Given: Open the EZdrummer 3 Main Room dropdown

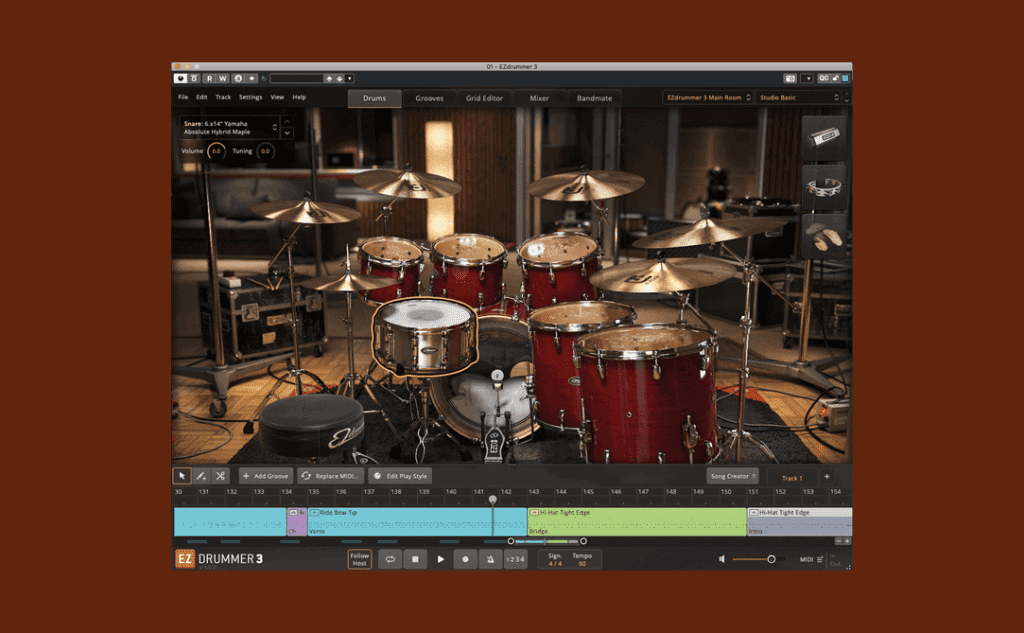Looking at the screenshot, I should click(704, 98).
